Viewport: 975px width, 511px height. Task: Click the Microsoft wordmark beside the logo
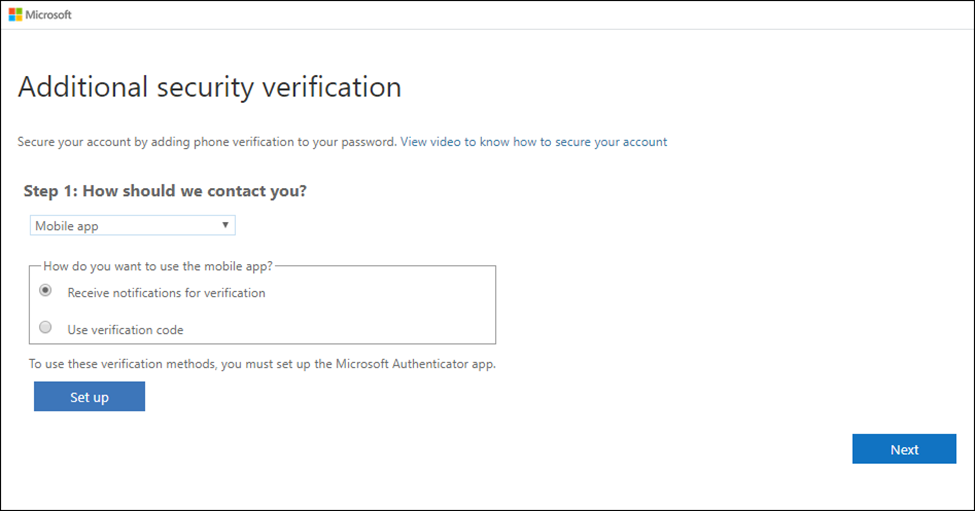49,15
